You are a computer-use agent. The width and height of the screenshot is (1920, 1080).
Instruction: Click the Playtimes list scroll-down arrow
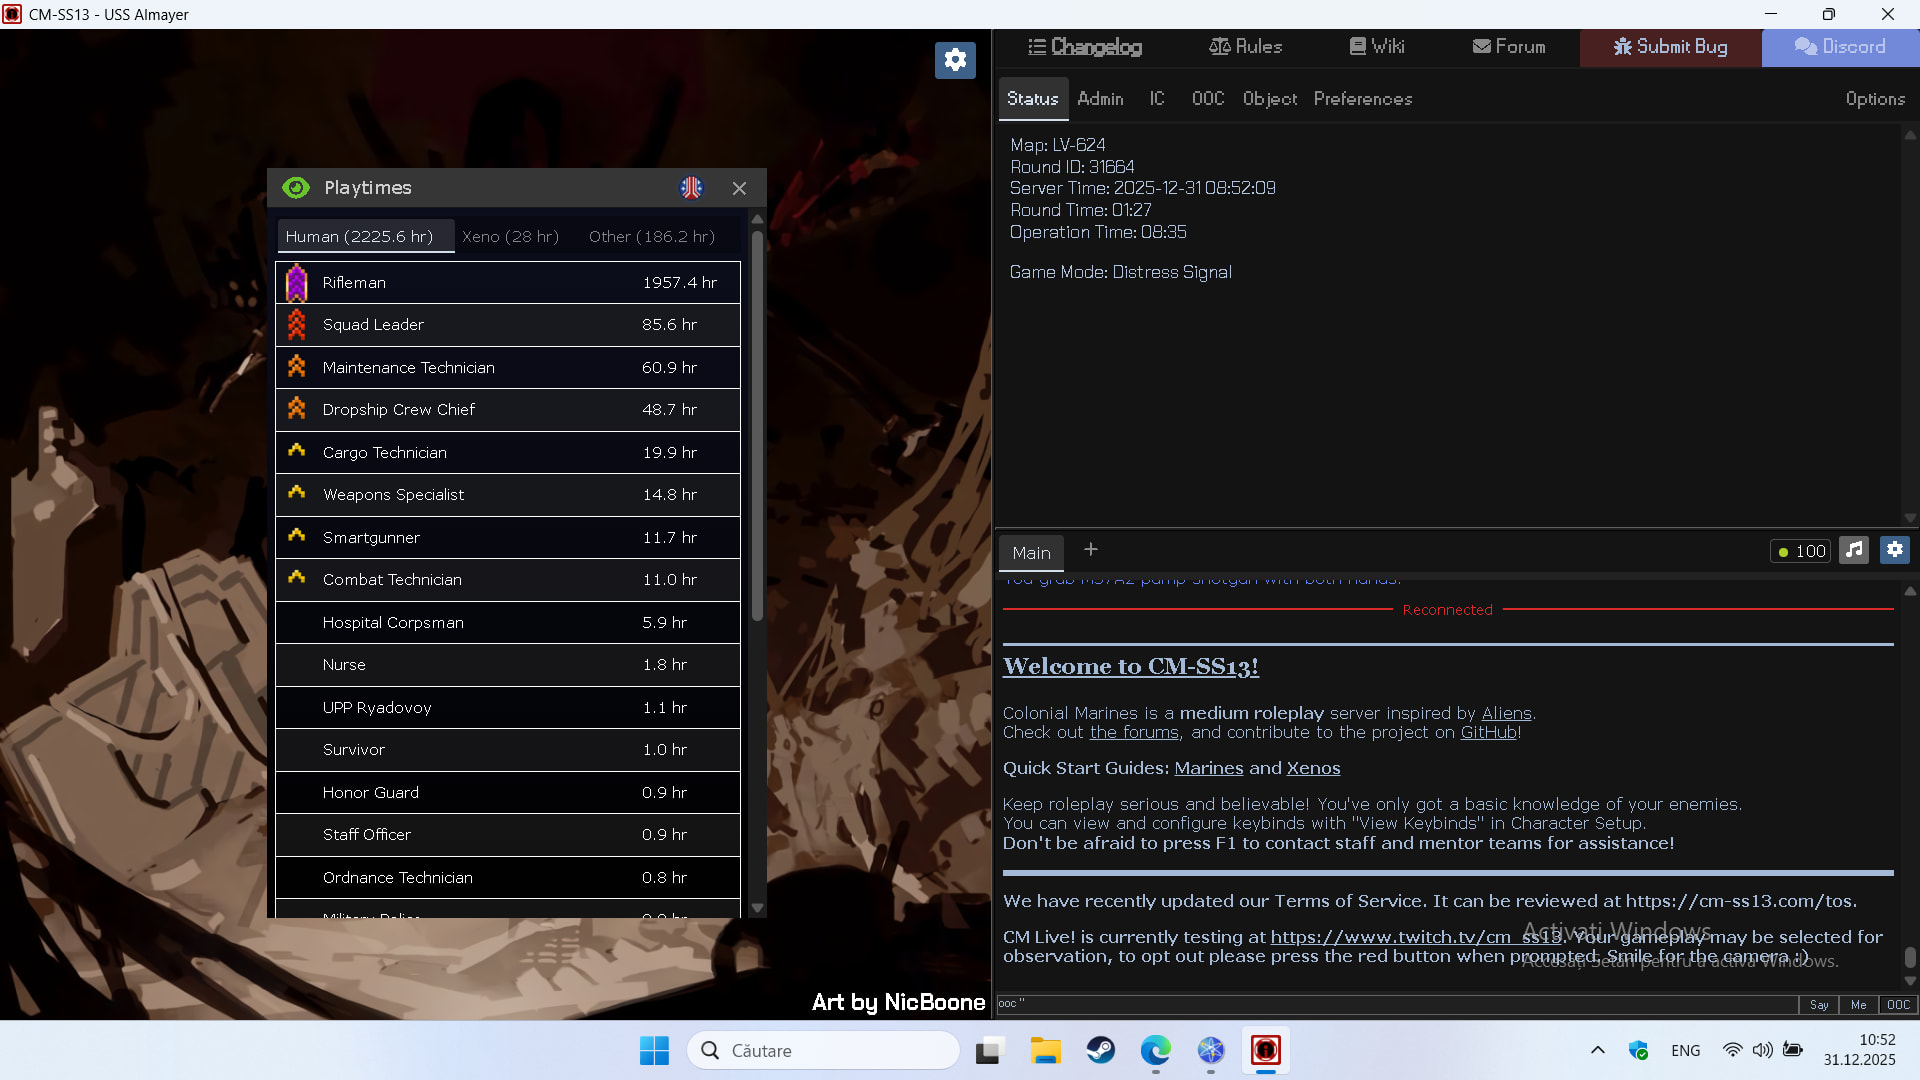(x=757, y=908)
